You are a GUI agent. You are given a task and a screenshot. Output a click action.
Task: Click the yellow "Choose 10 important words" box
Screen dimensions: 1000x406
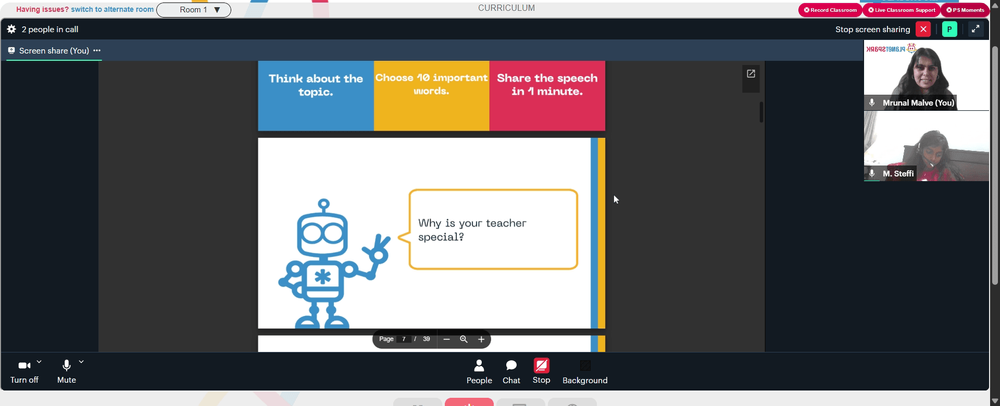(x=431, y=96)
